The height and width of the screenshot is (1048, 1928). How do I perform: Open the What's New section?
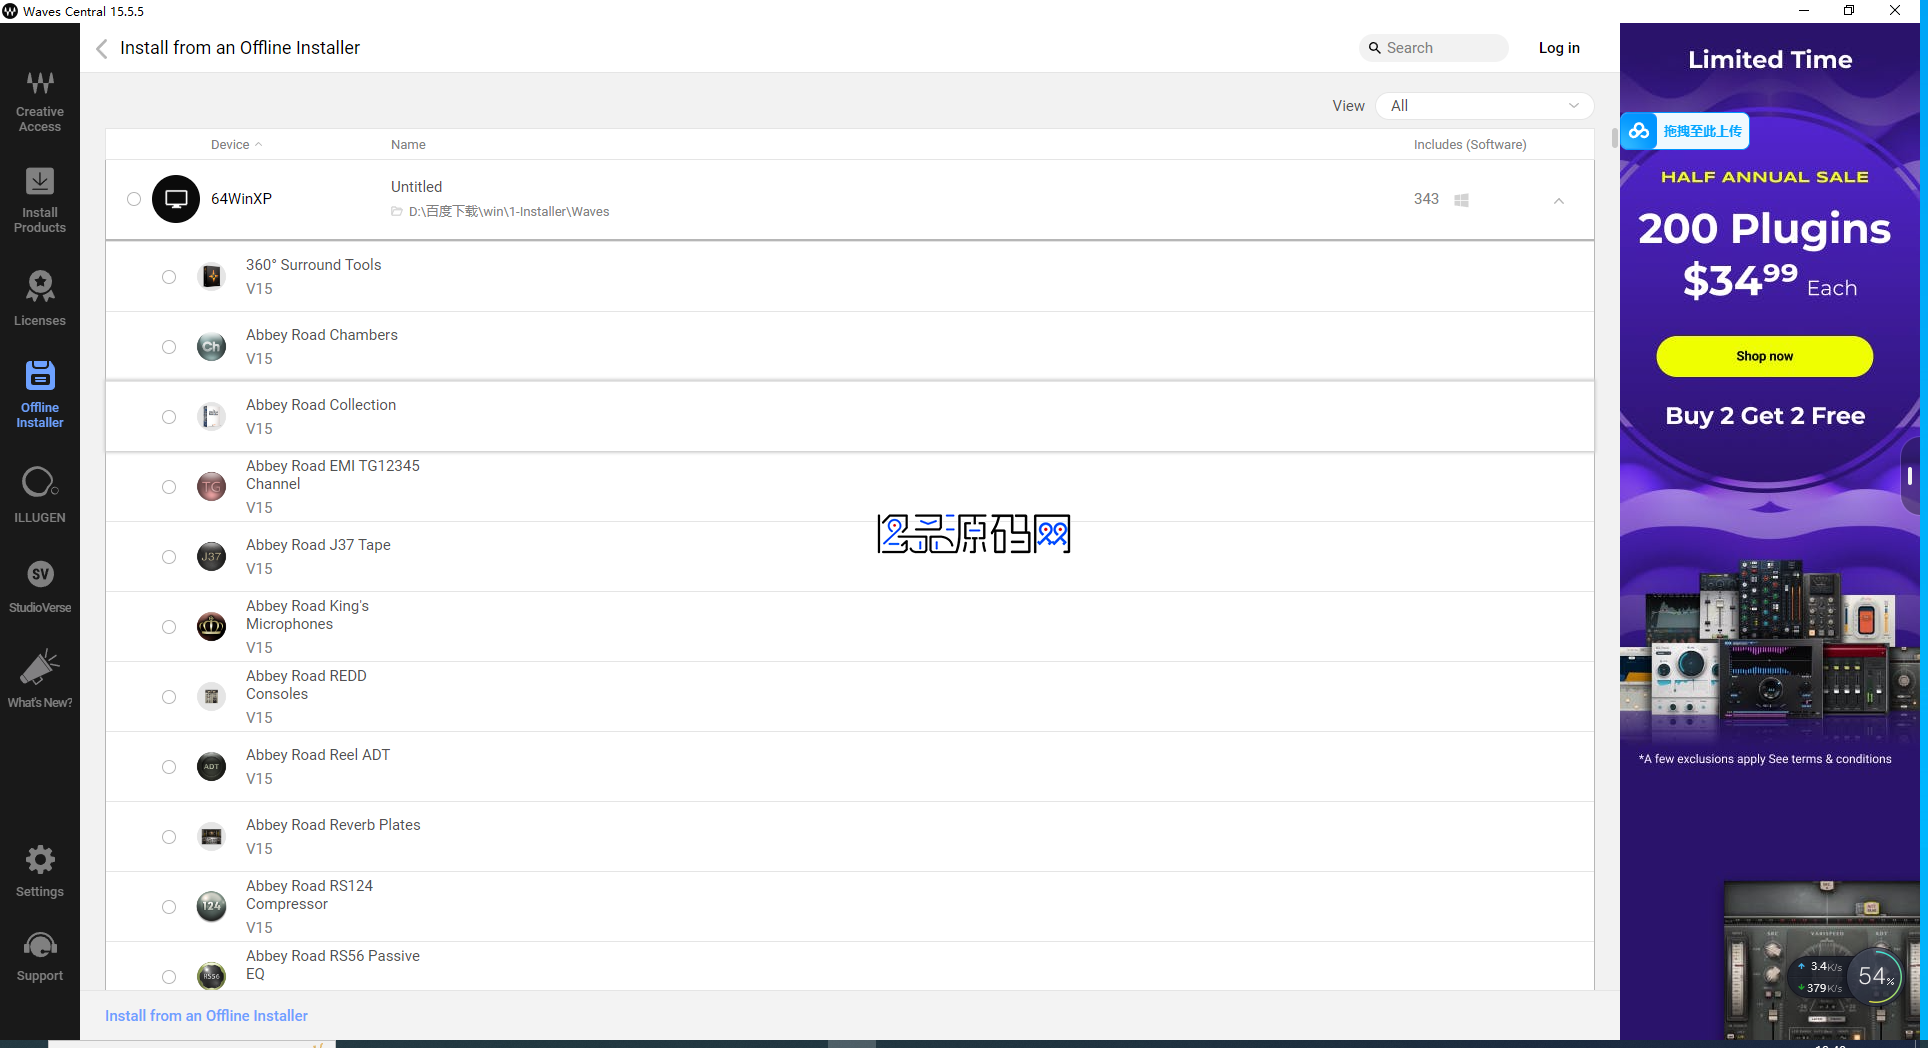pos(40,679)
